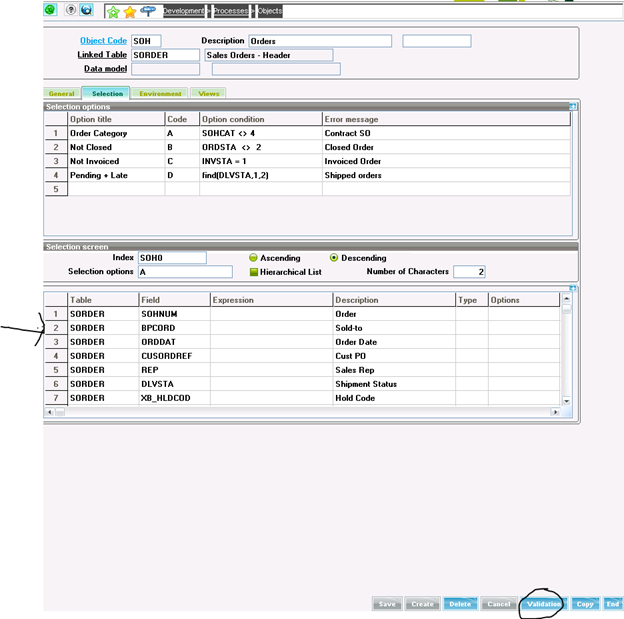Click the blue globe icon in toolbar

[x=86, y=10]
